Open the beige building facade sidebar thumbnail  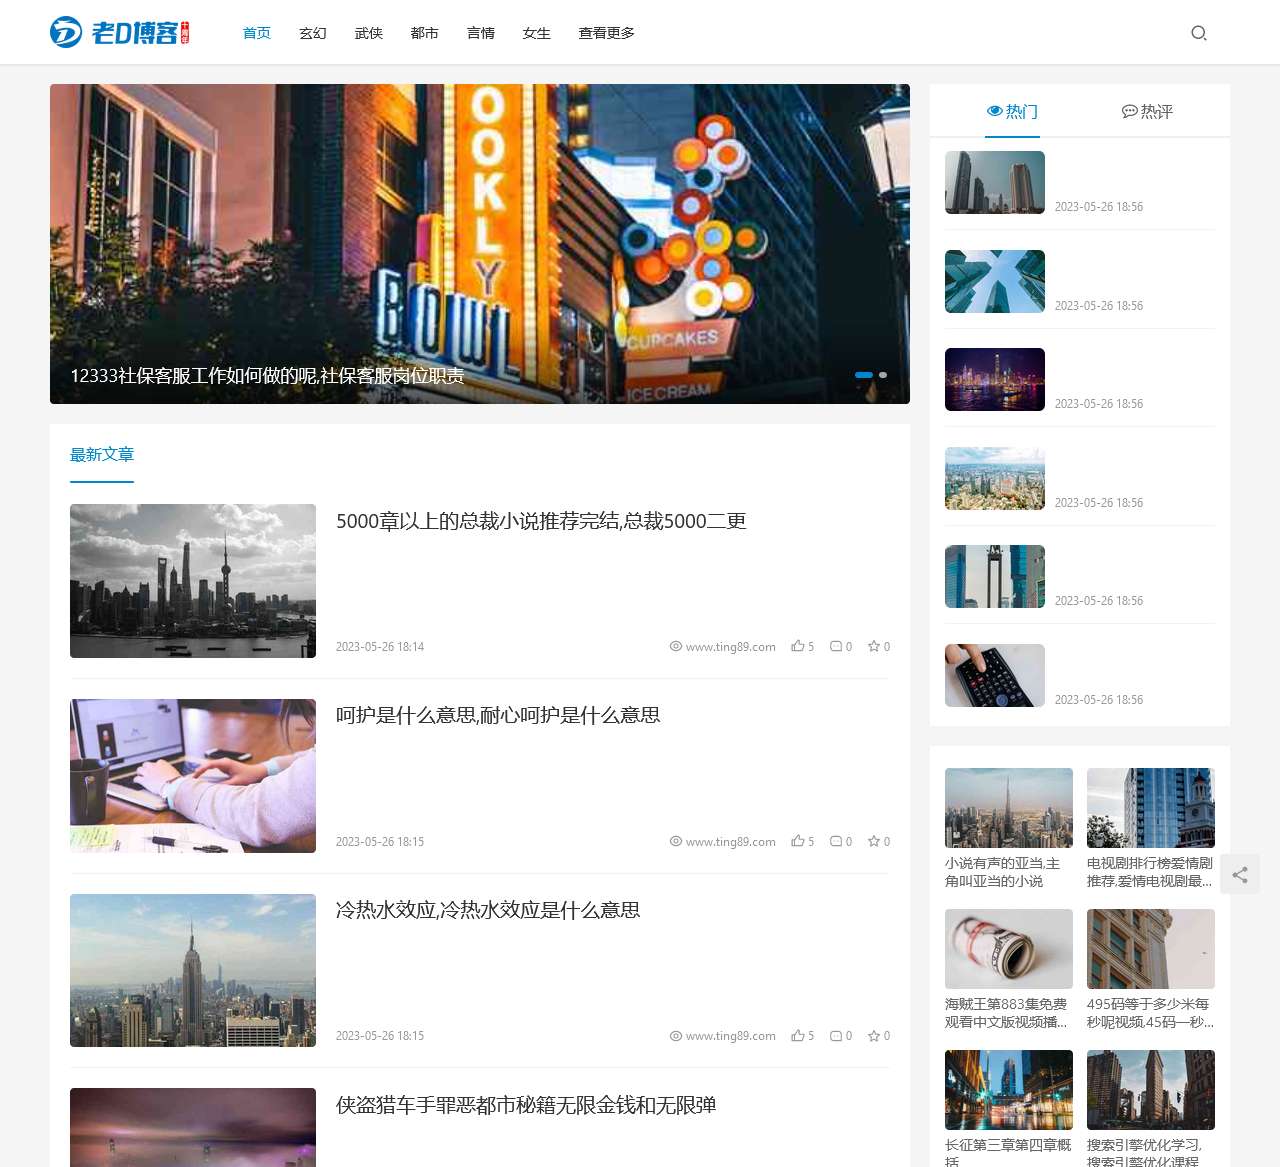[1151, 949]
